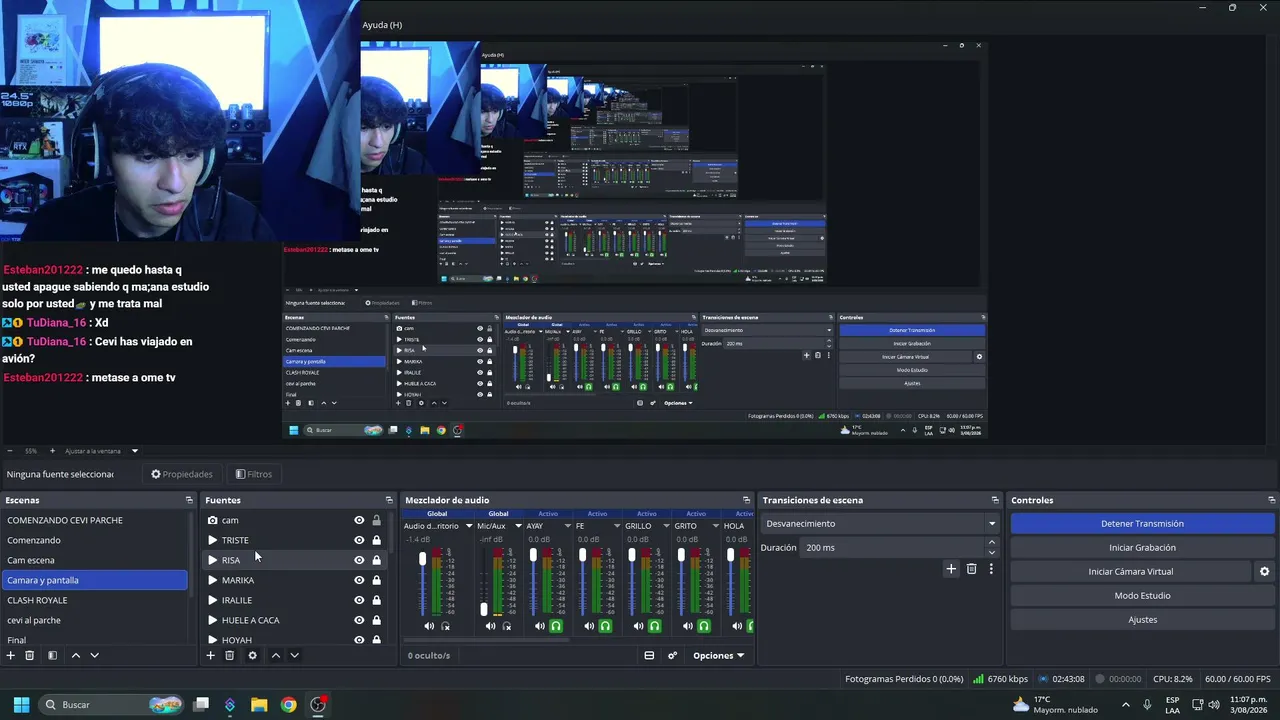Image resolution: width=1280 pixels, height=720 pixels.
Task: Open AYAY channel options dropdown
Action: [x=567, y=526]
